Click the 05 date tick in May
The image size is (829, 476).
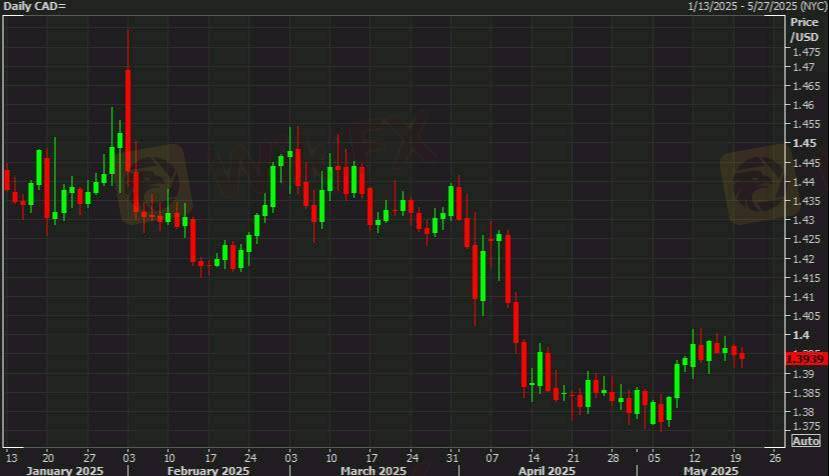coord(655,457)
